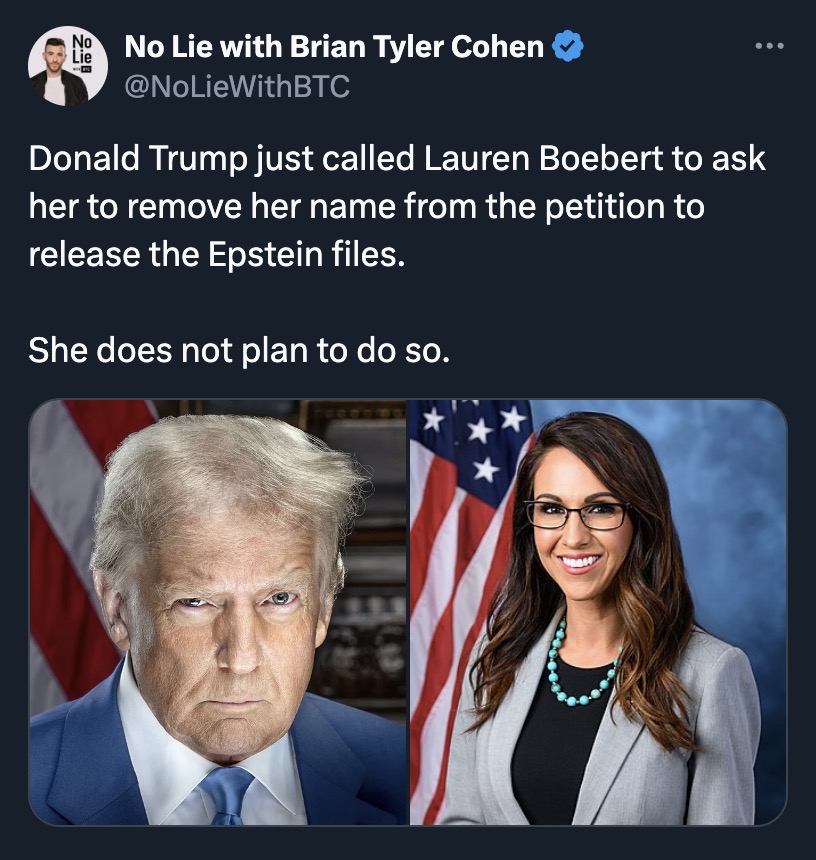
Task: Open the three-dot more options menu
Action: coord(769,46)
